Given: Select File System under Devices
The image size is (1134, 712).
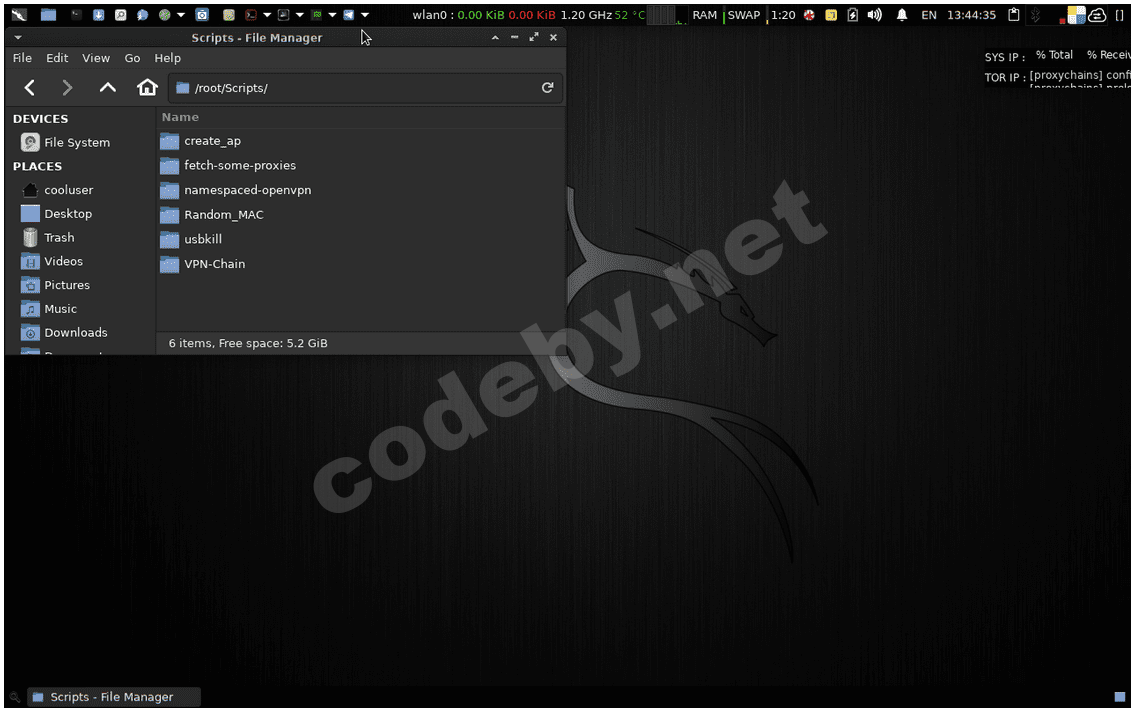Looking at the screenshot, I should click(66, 143).
